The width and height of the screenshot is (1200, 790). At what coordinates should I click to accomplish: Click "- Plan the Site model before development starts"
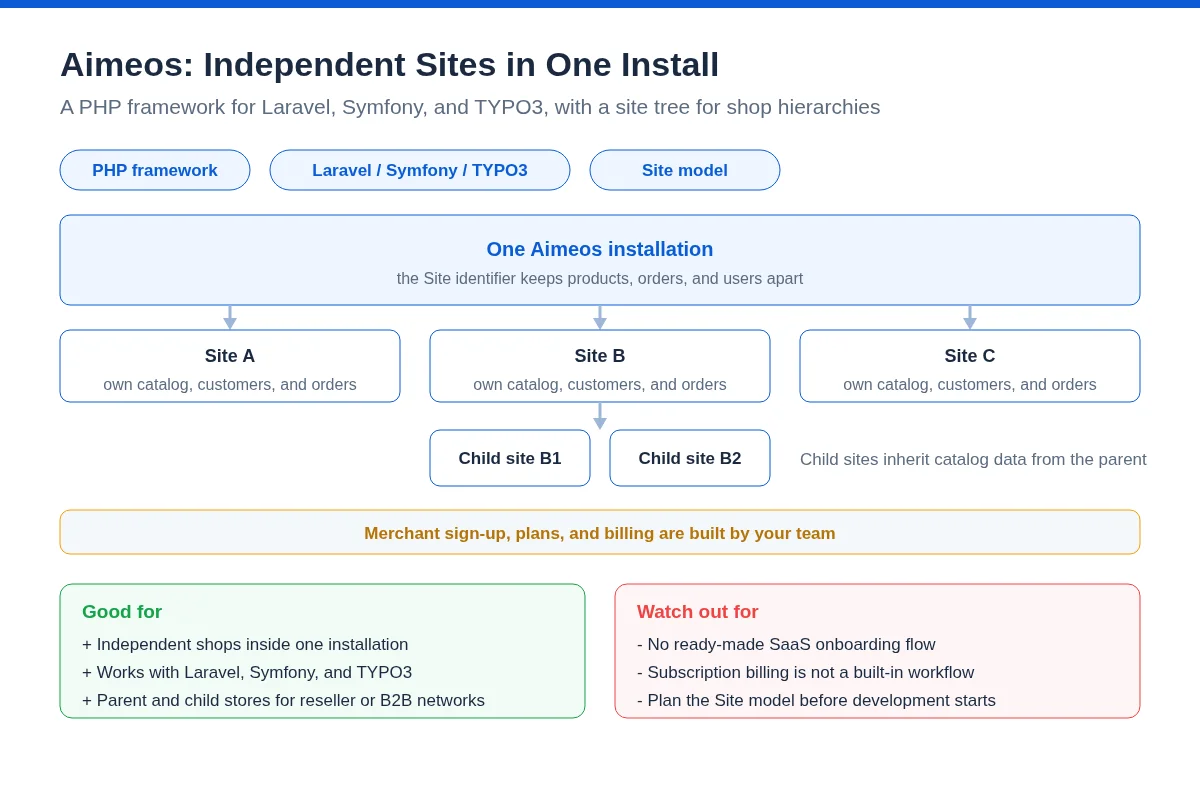click(x=816, y=701)
